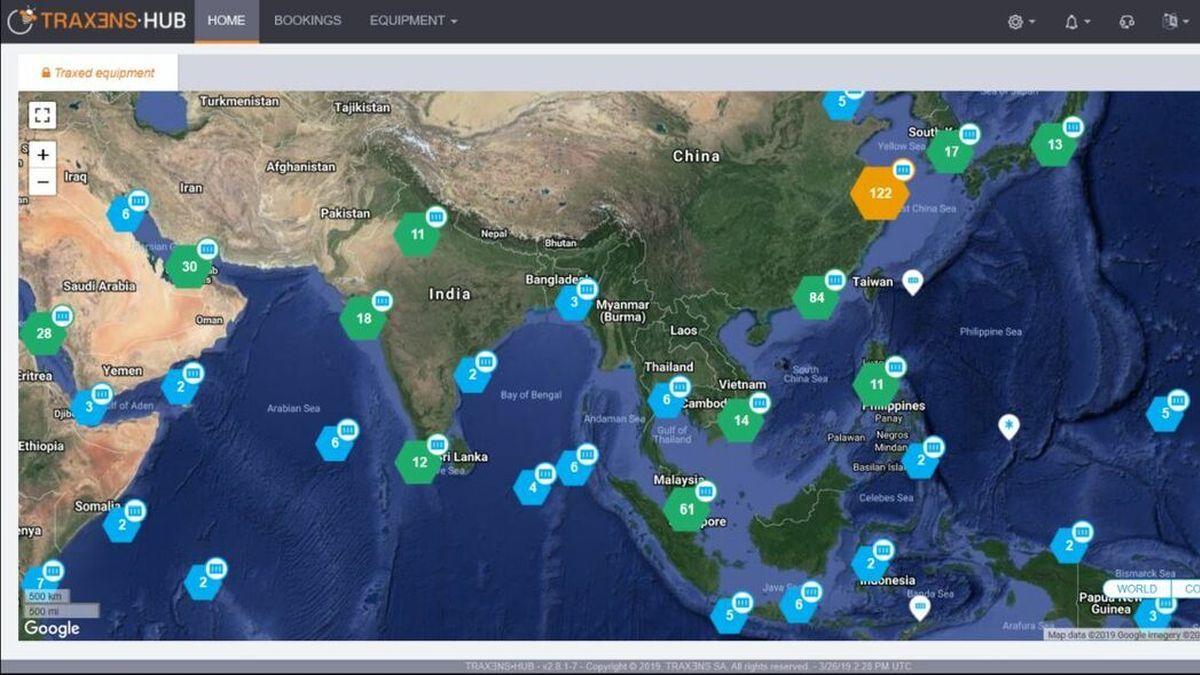Click the orange 122 cluster near China
1200x675 pixels.
point(880,194)
